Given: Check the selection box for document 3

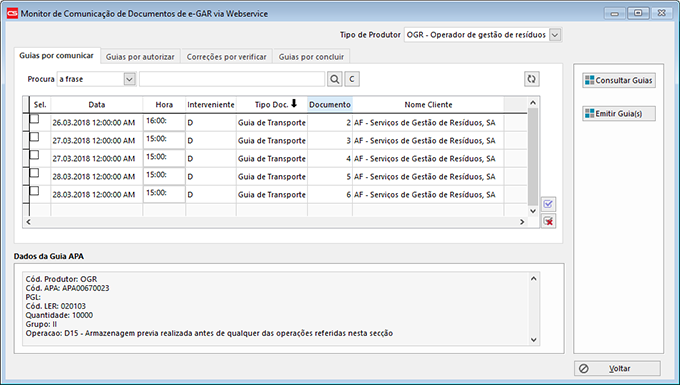Looking at the screenshot, I should tap(34, 137).
